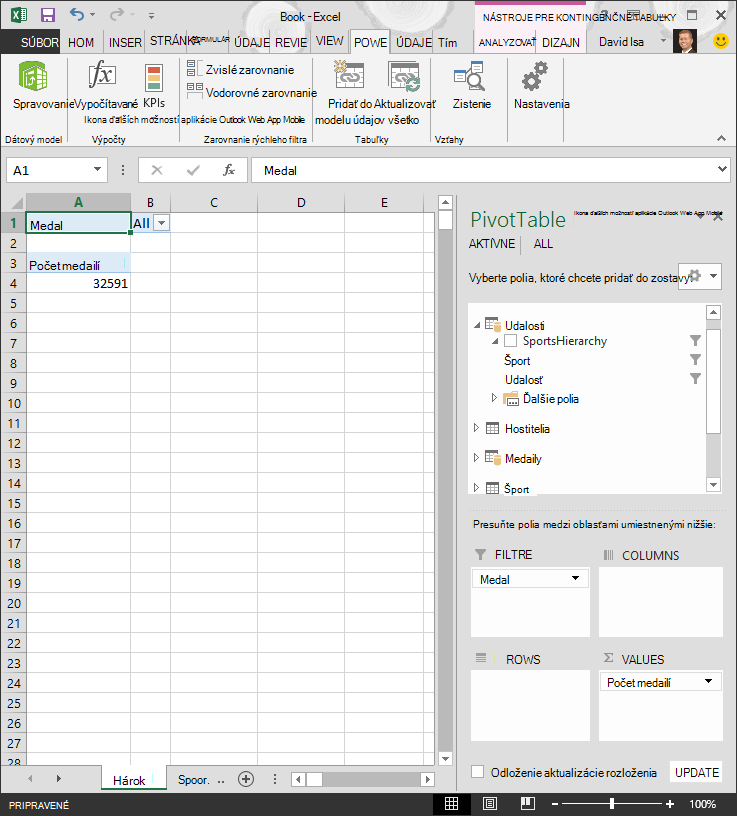Switch to Page Break Preview view
This screenshot has width=737, height=816.
click(x=527, y=804)
